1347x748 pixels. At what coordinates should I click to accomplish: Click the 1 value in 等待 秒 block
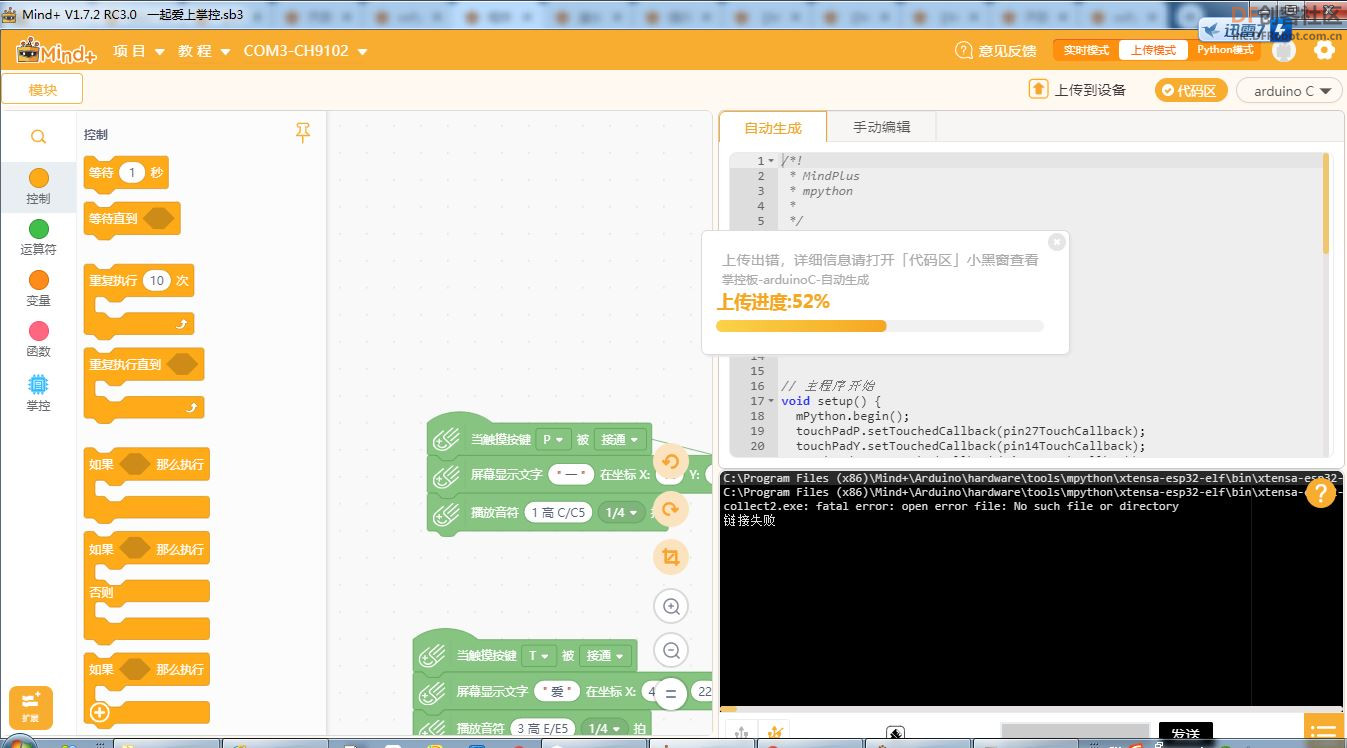pyautogui.click(x=132, y=172)
